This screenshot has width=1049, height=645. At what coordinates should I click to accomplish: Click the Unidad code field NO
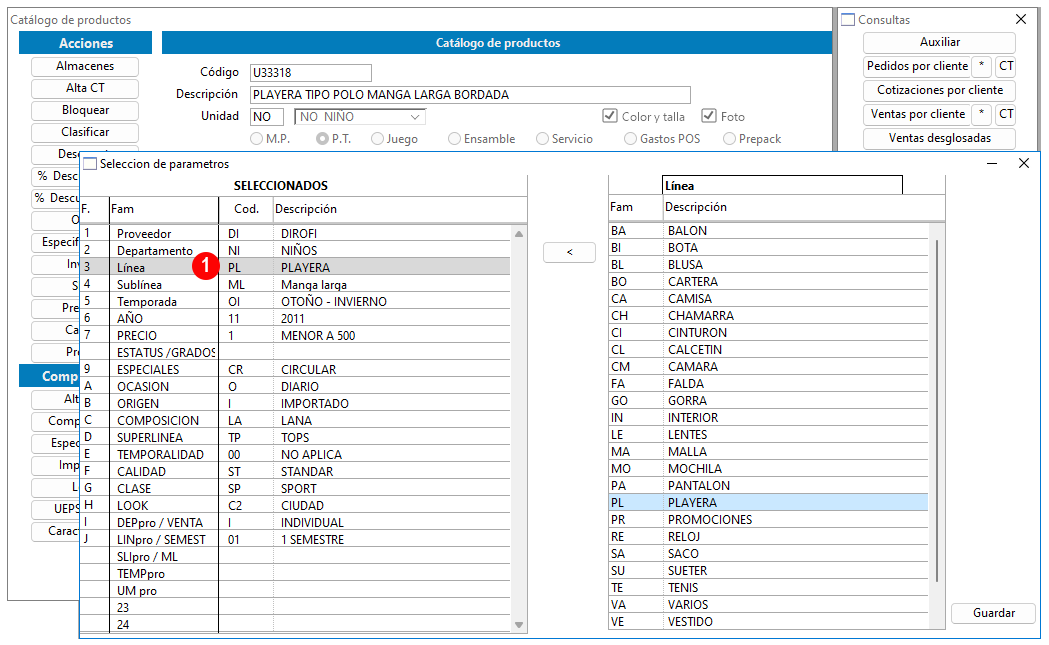pos(267,116)
